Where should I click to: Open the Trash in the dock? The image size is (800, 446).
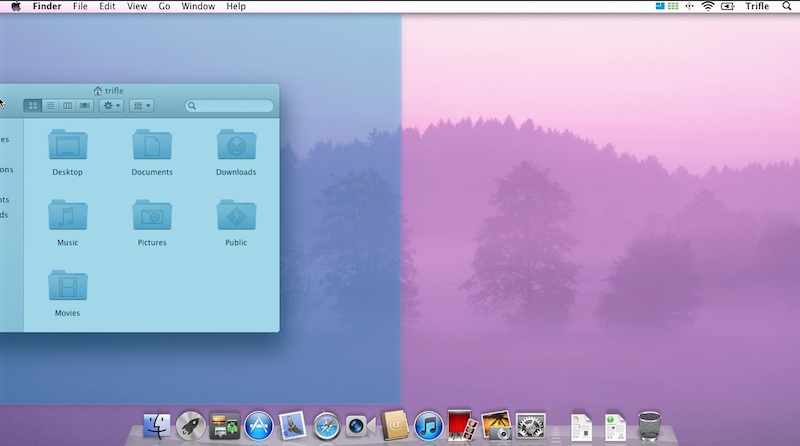click(651, 426)
